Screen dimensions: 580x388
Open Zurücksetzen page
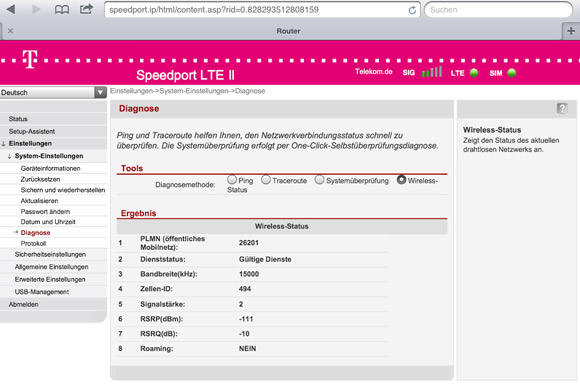pyautogui.click(x=40, y=179)
